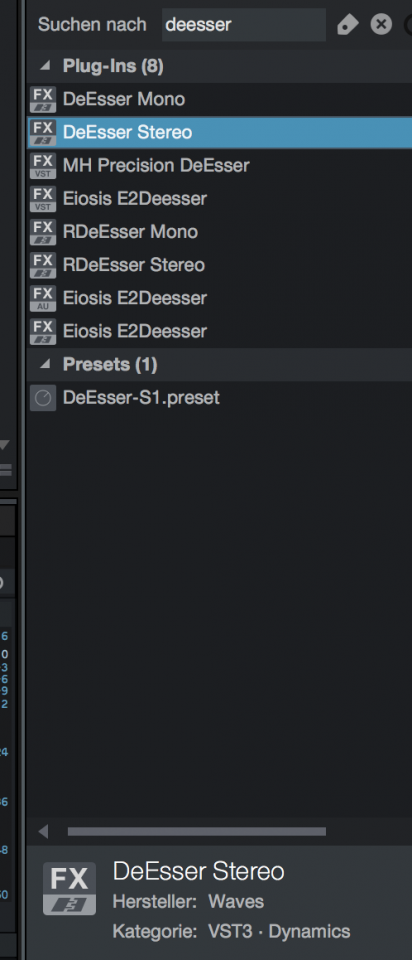
Task: Click the AU icon of Eiosis E2Deesser
Action: [43, 298]
